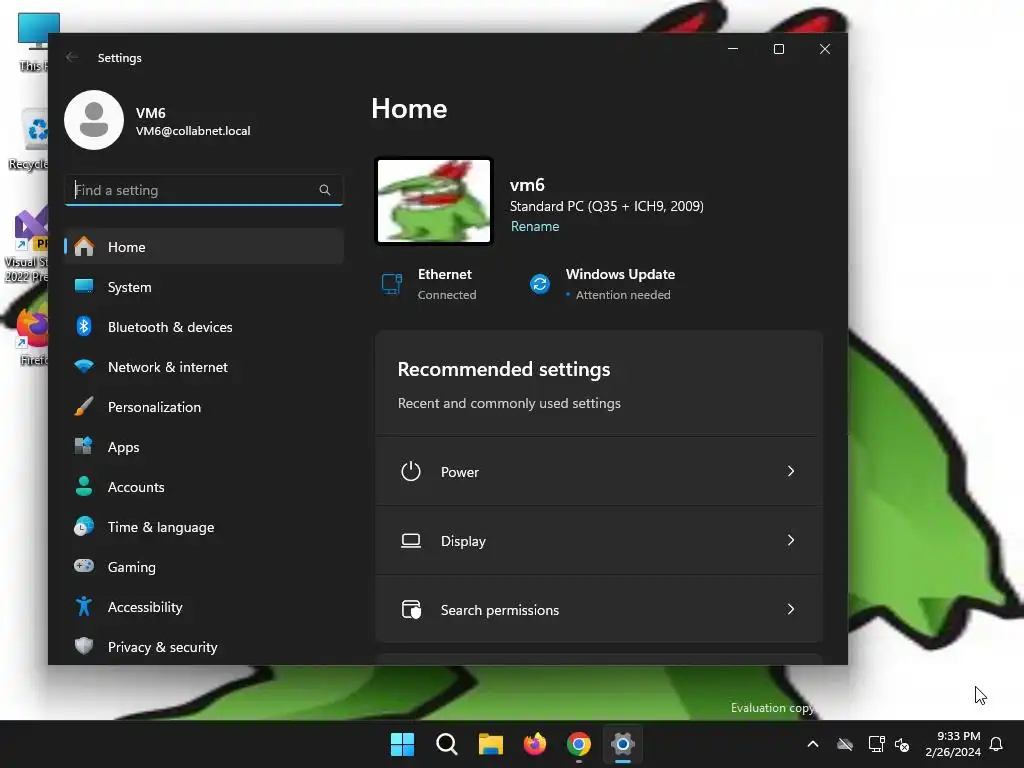Expand the Display row chevron
Screen dimensions: 1024x768
[791, 540]
